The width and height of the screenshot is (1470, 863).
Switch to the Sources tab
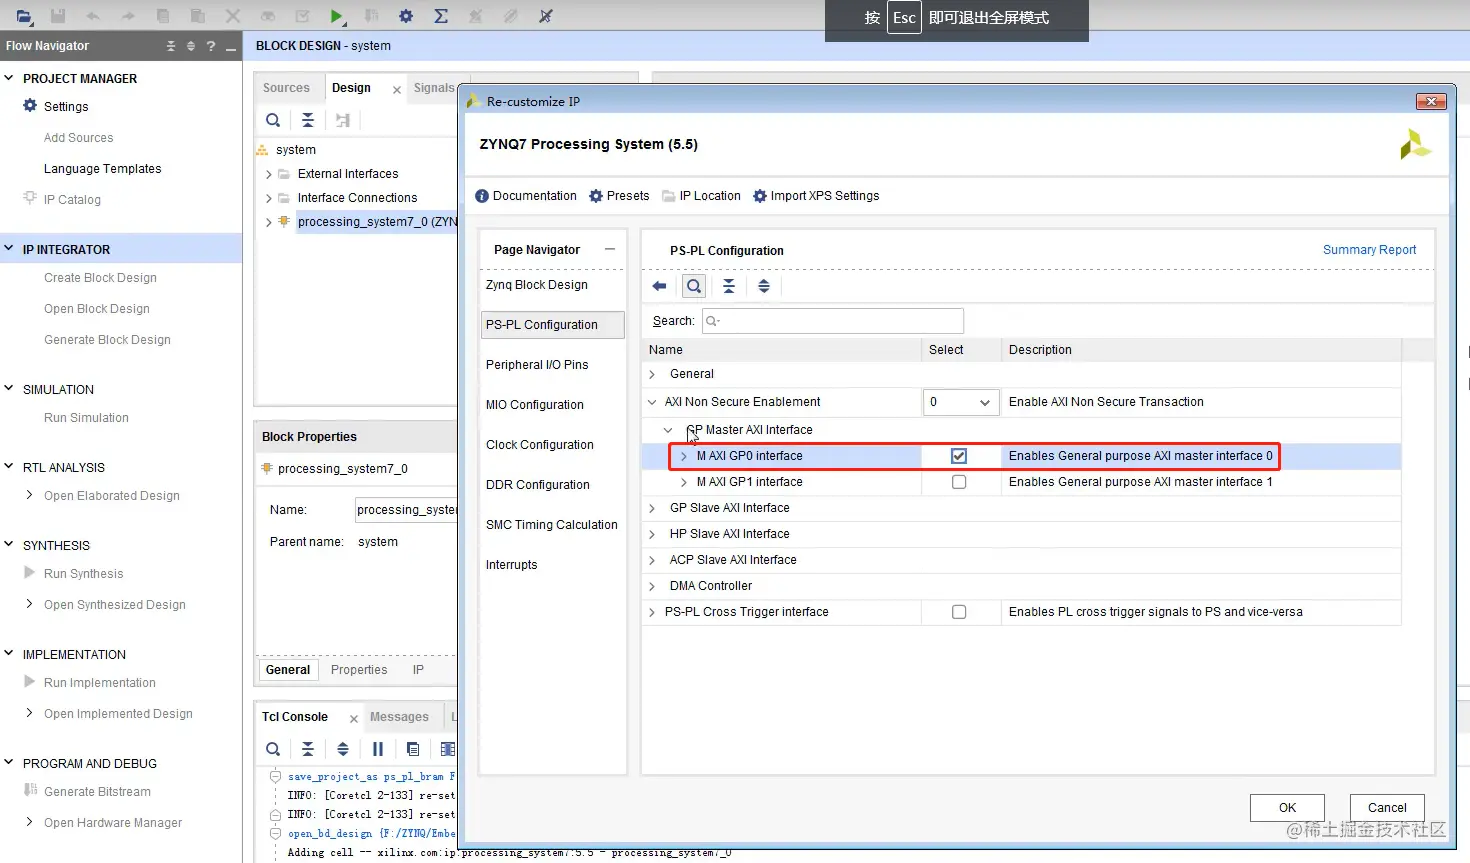click(286, 88)
